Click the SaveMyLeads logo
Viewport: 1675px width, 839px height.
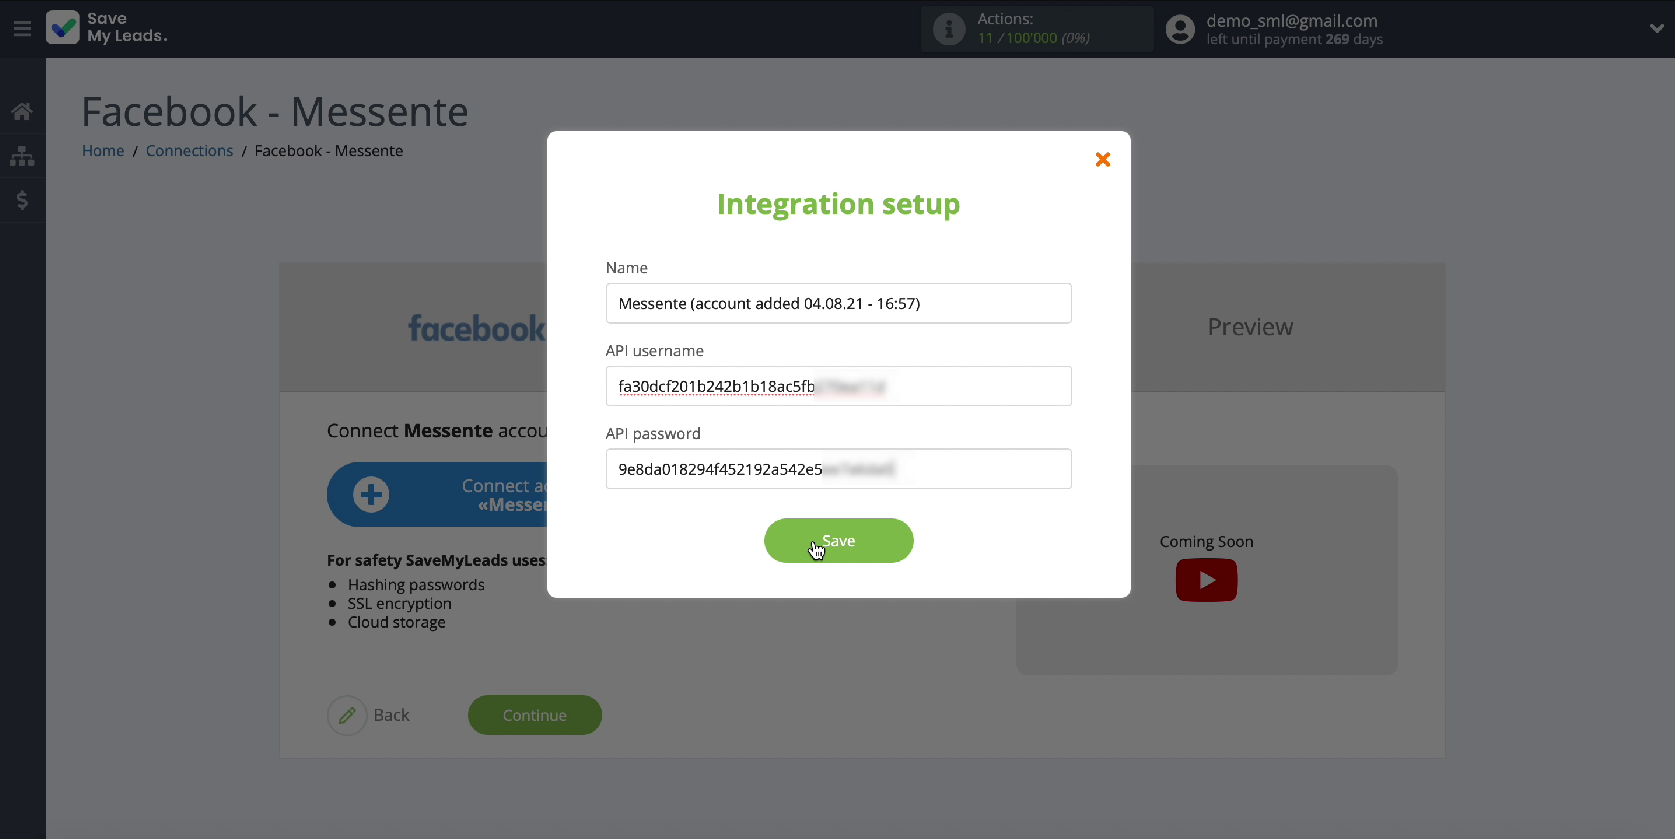point(108,27)
